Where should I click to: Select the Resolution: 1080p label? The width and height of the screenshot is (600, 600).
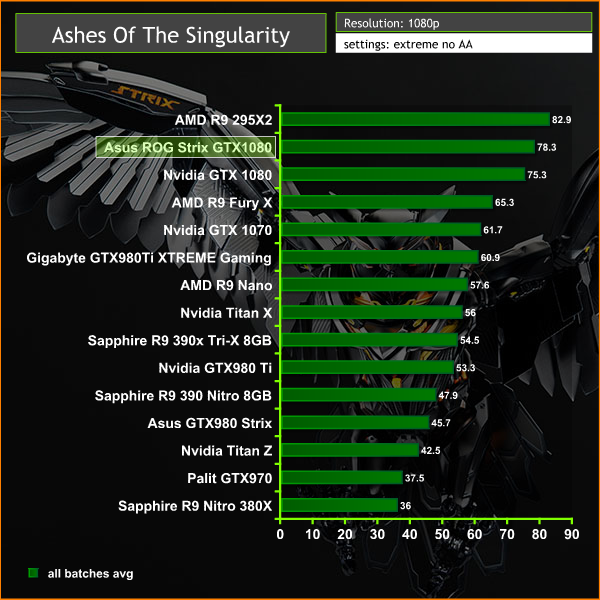[x=391, y=23]
